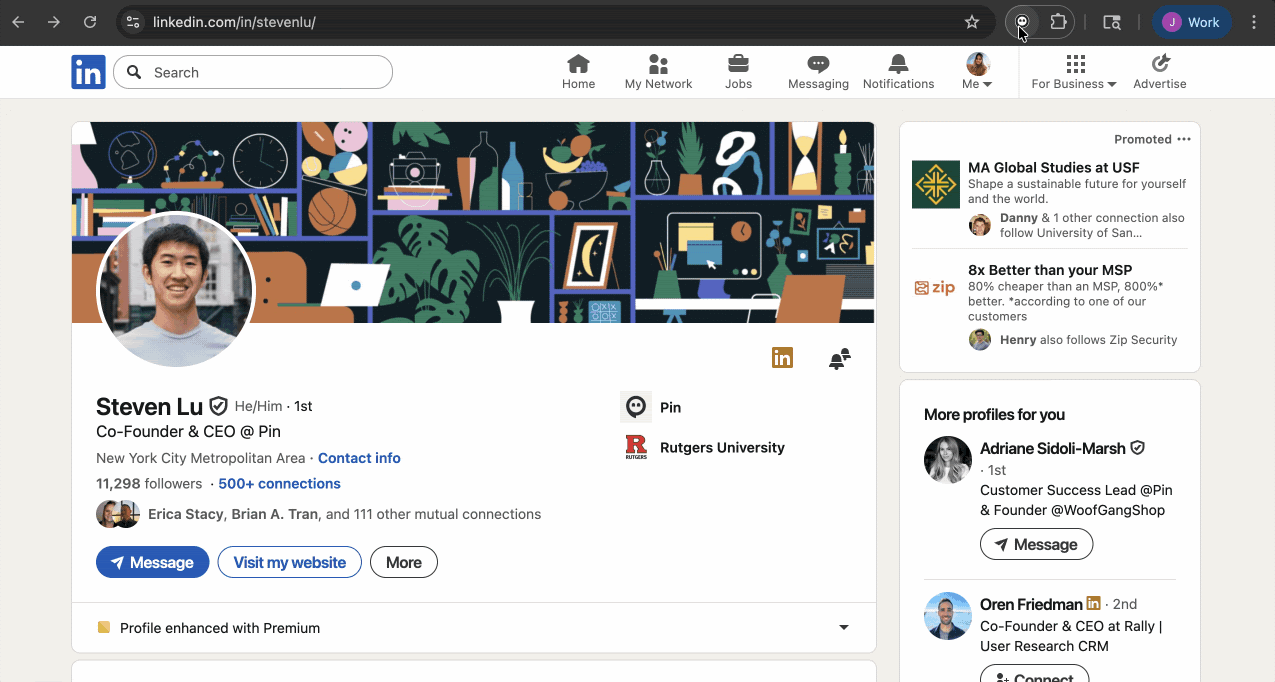Click the Premium badge next to Oren Friedman
Image resolution: width=1275 pixels, height=682 pixels.
pyautogui.click(x=1094, y=603)
